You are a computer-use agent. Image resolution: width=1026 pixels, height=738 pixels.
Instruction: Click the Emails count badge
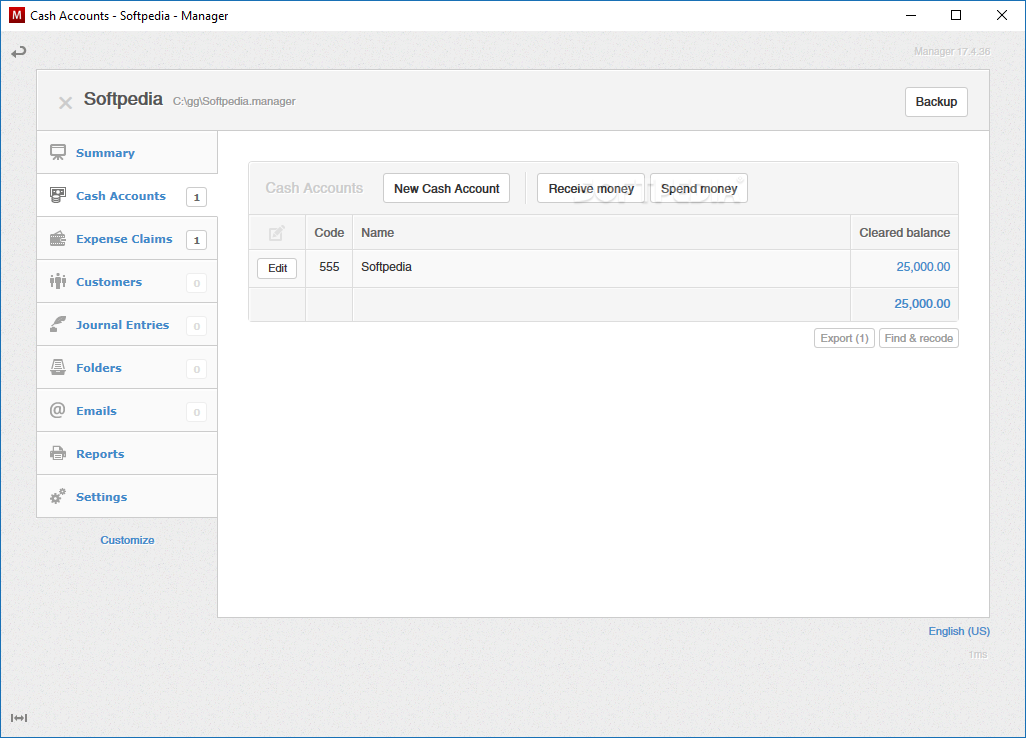click(x=196, y=412)
